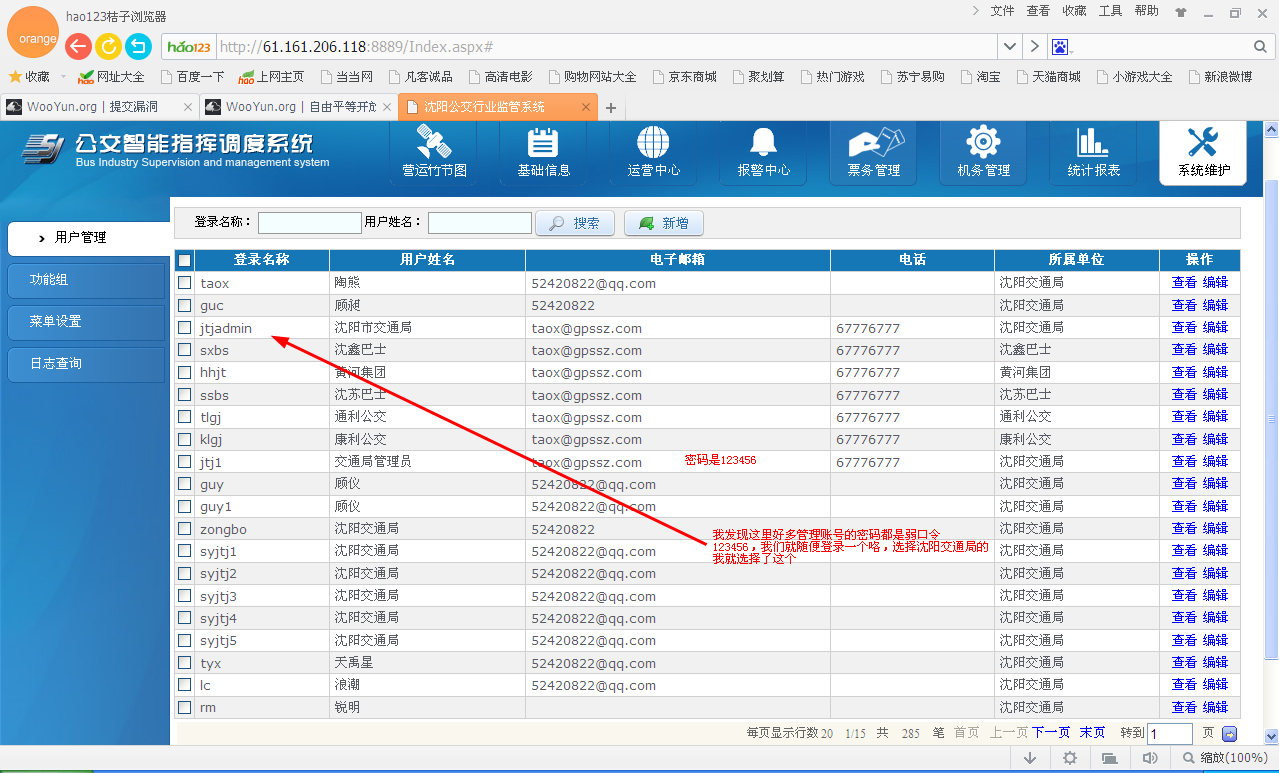Click the 搜索 search button

pos(575,223)
